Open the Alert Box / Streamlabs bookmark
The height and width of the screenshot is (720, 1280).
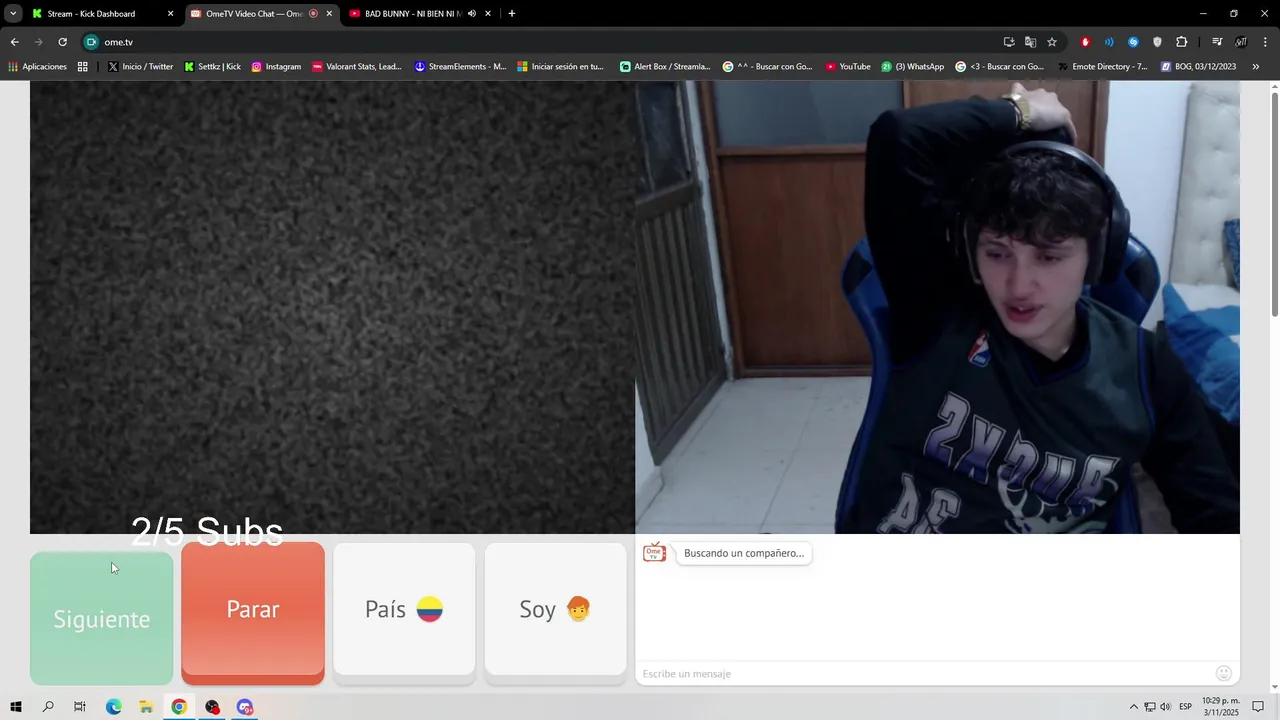click(665, 67)
